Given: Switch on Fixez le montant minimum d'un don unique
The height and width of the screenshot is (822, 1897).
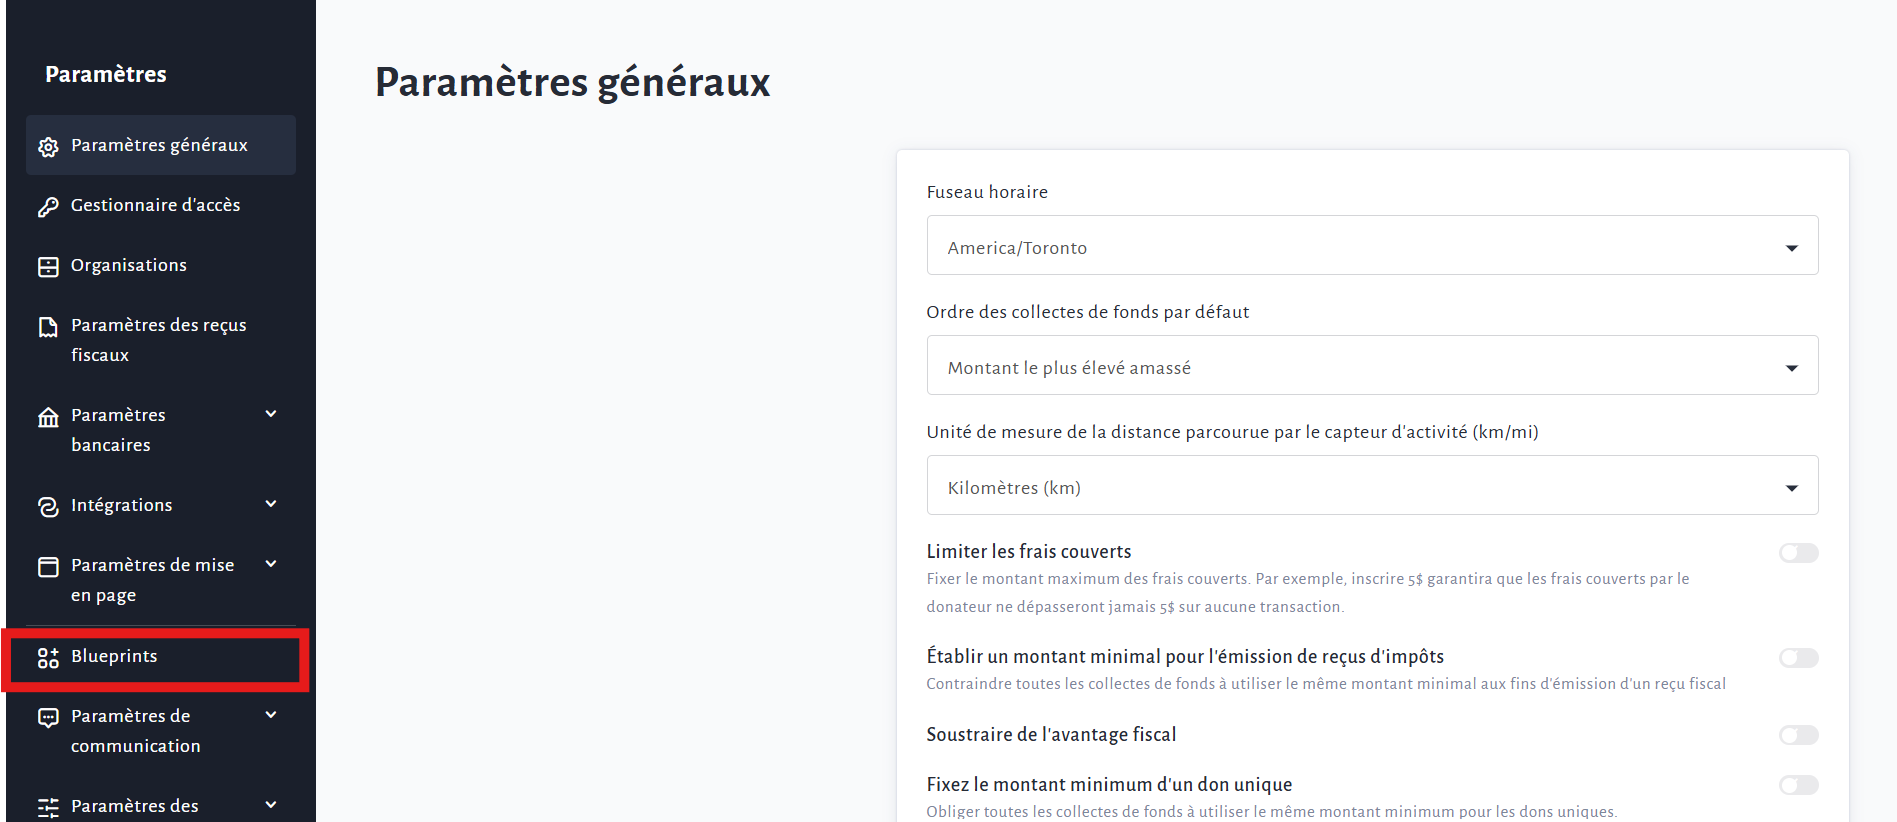Looking at the screenshot, I should (x=1798, y=786).
